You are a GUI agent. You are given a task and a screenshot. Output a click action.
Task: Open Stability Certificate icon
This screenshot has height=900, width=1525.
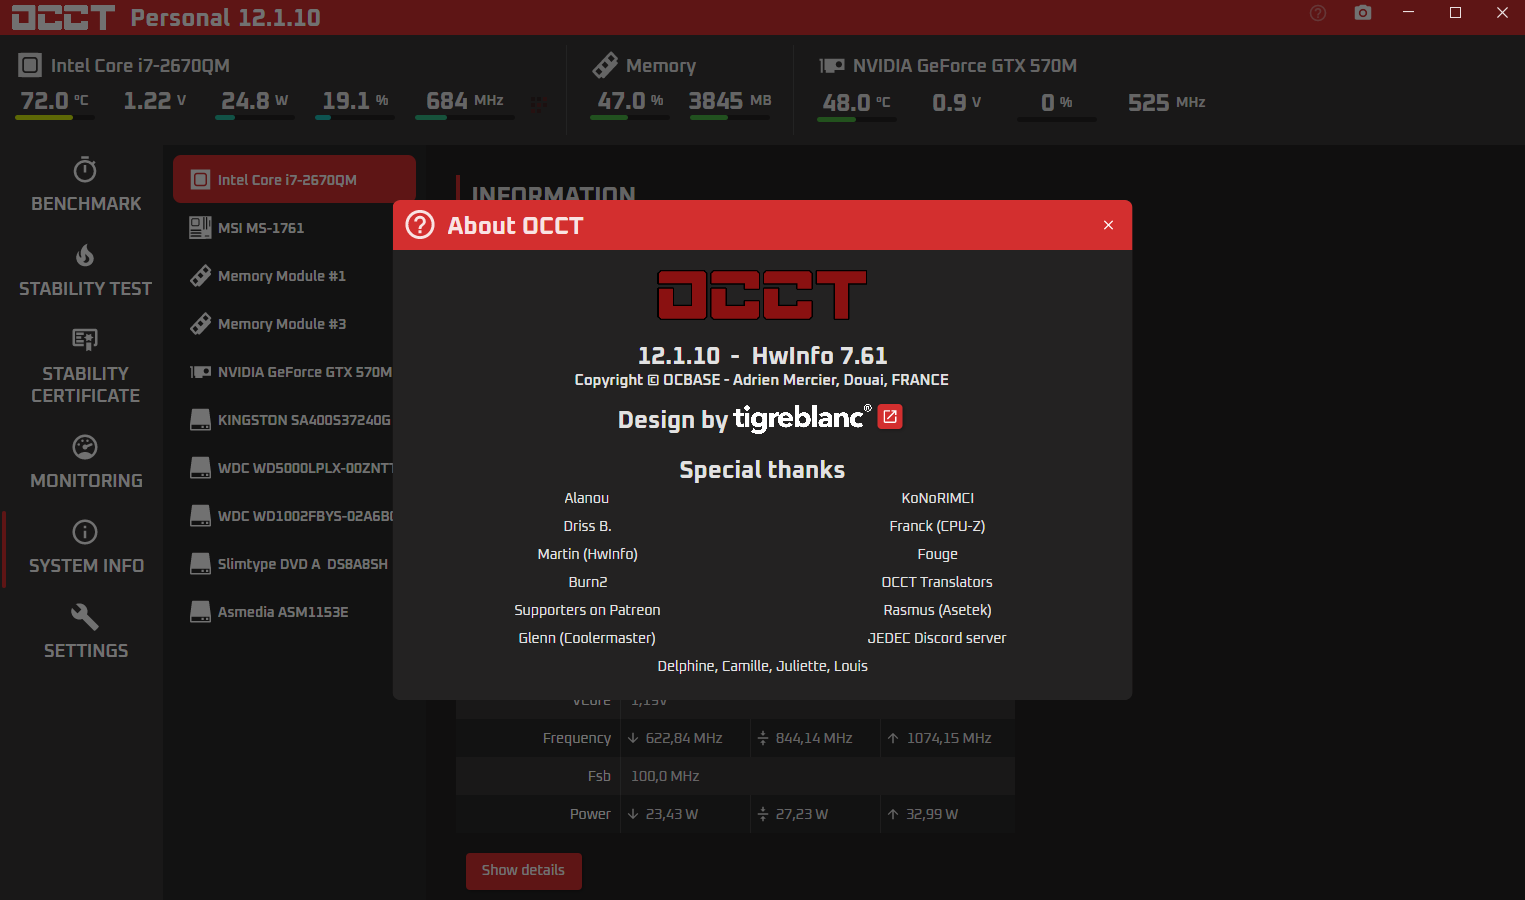click(x=85, y=340)
